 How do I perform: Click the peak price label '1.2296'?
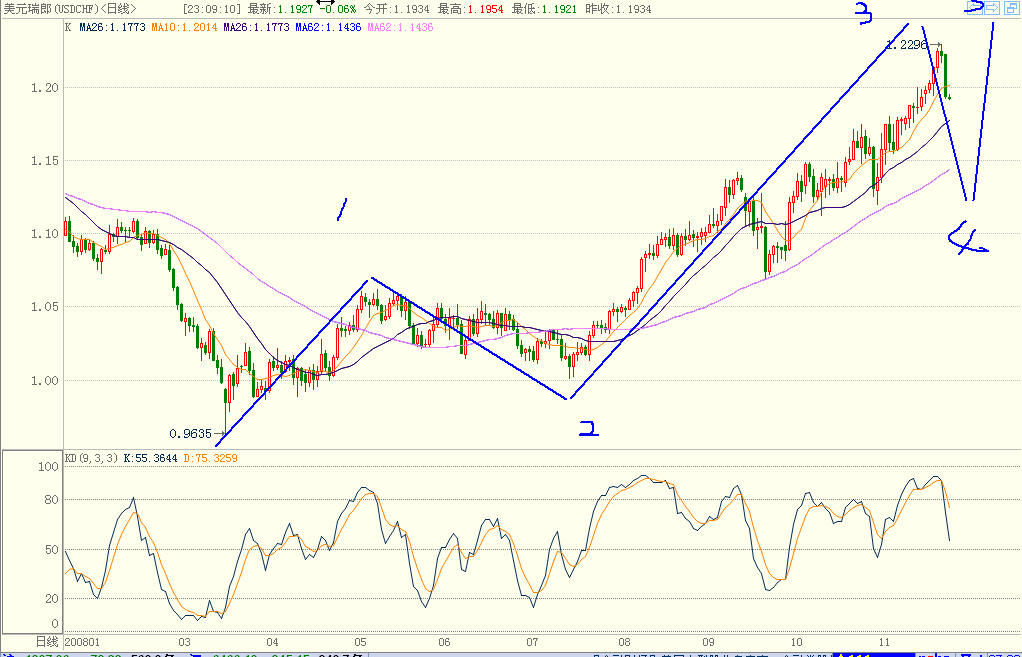(907, 45)
